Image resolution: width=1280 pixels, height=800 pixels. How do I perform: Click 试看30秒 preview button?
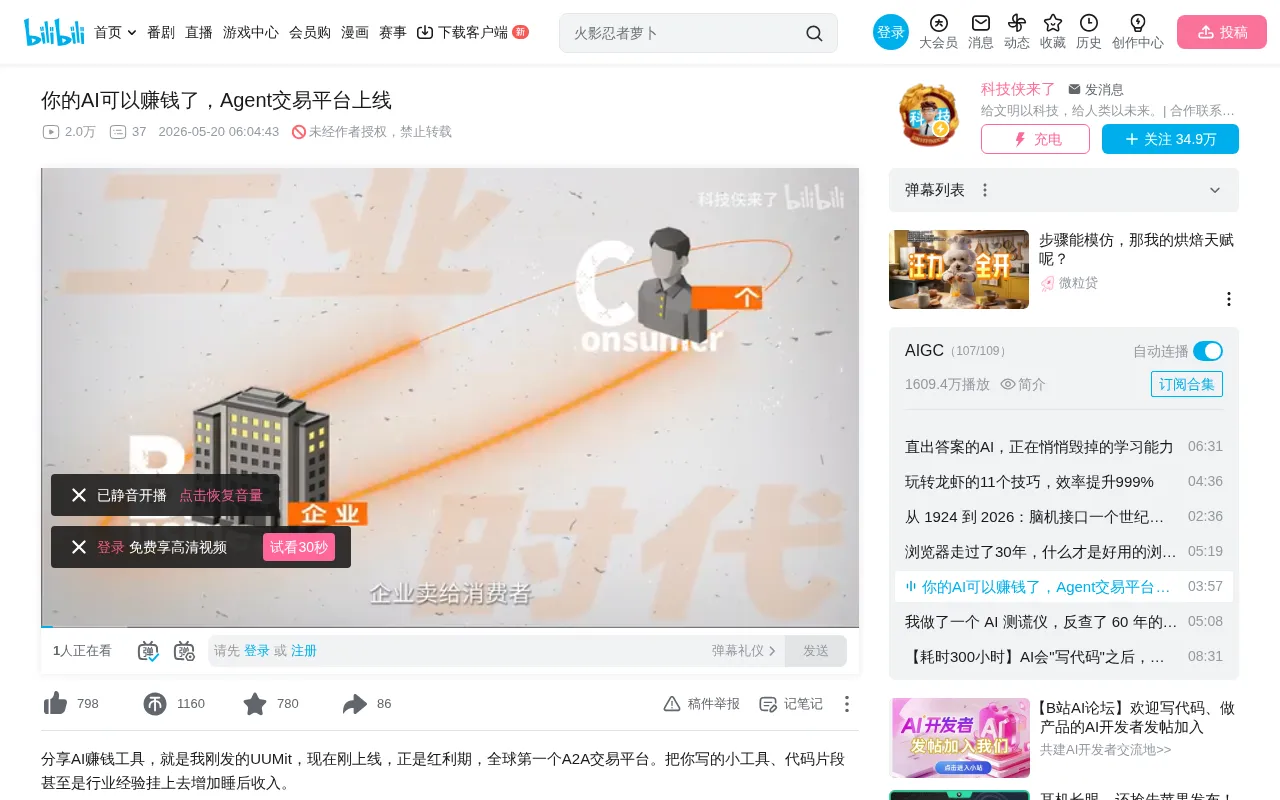(x=299, y=547)
